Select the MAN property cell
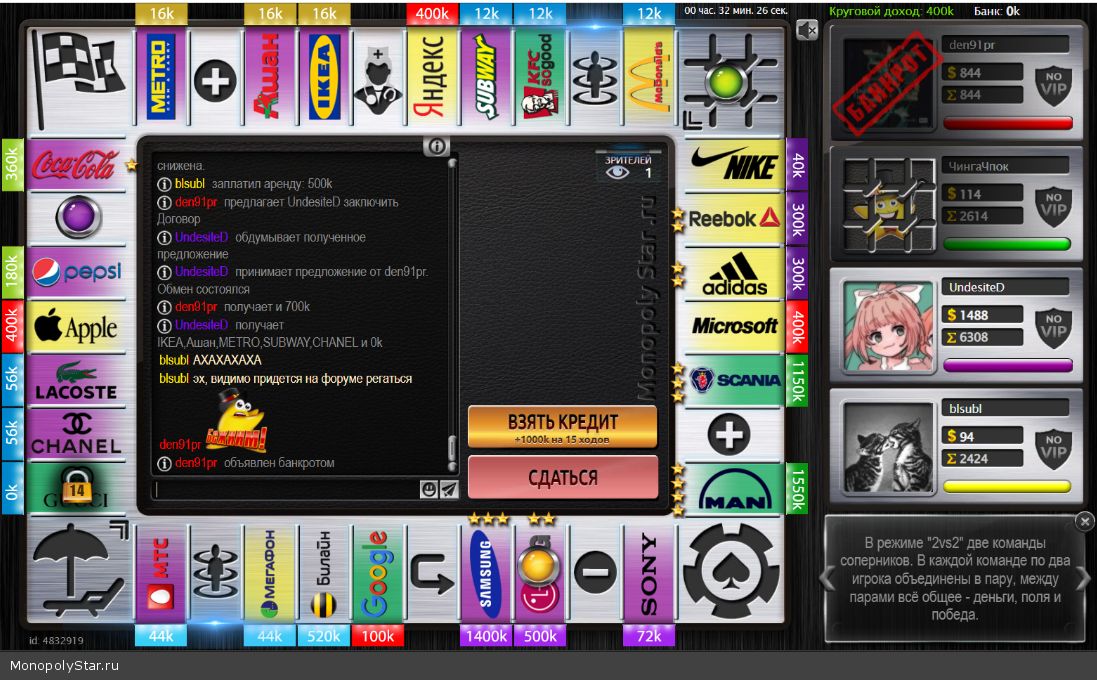Viewport: 1097px width, 680px height. coord(733,488)
